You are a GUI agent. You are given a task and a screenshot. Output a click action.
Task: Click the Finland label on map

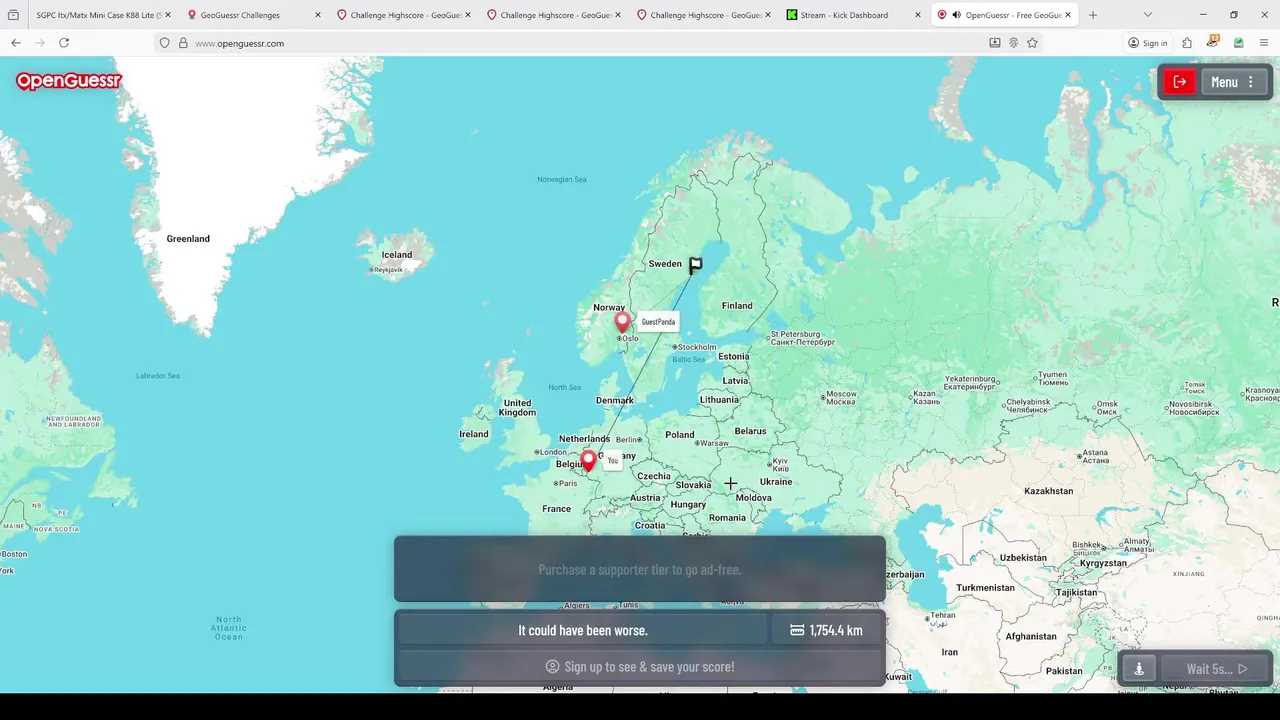[x=737, y=306]
